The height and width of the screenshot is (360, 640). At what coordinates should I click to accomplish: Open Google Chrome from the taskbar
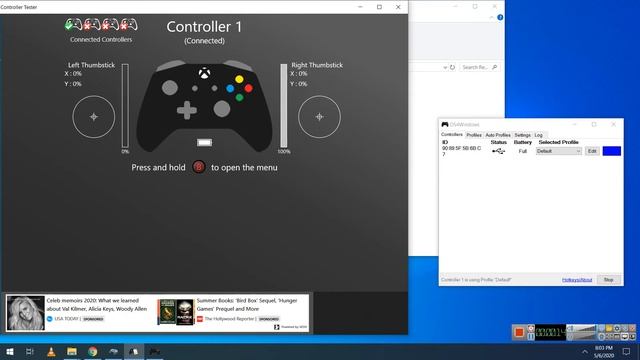93,351
